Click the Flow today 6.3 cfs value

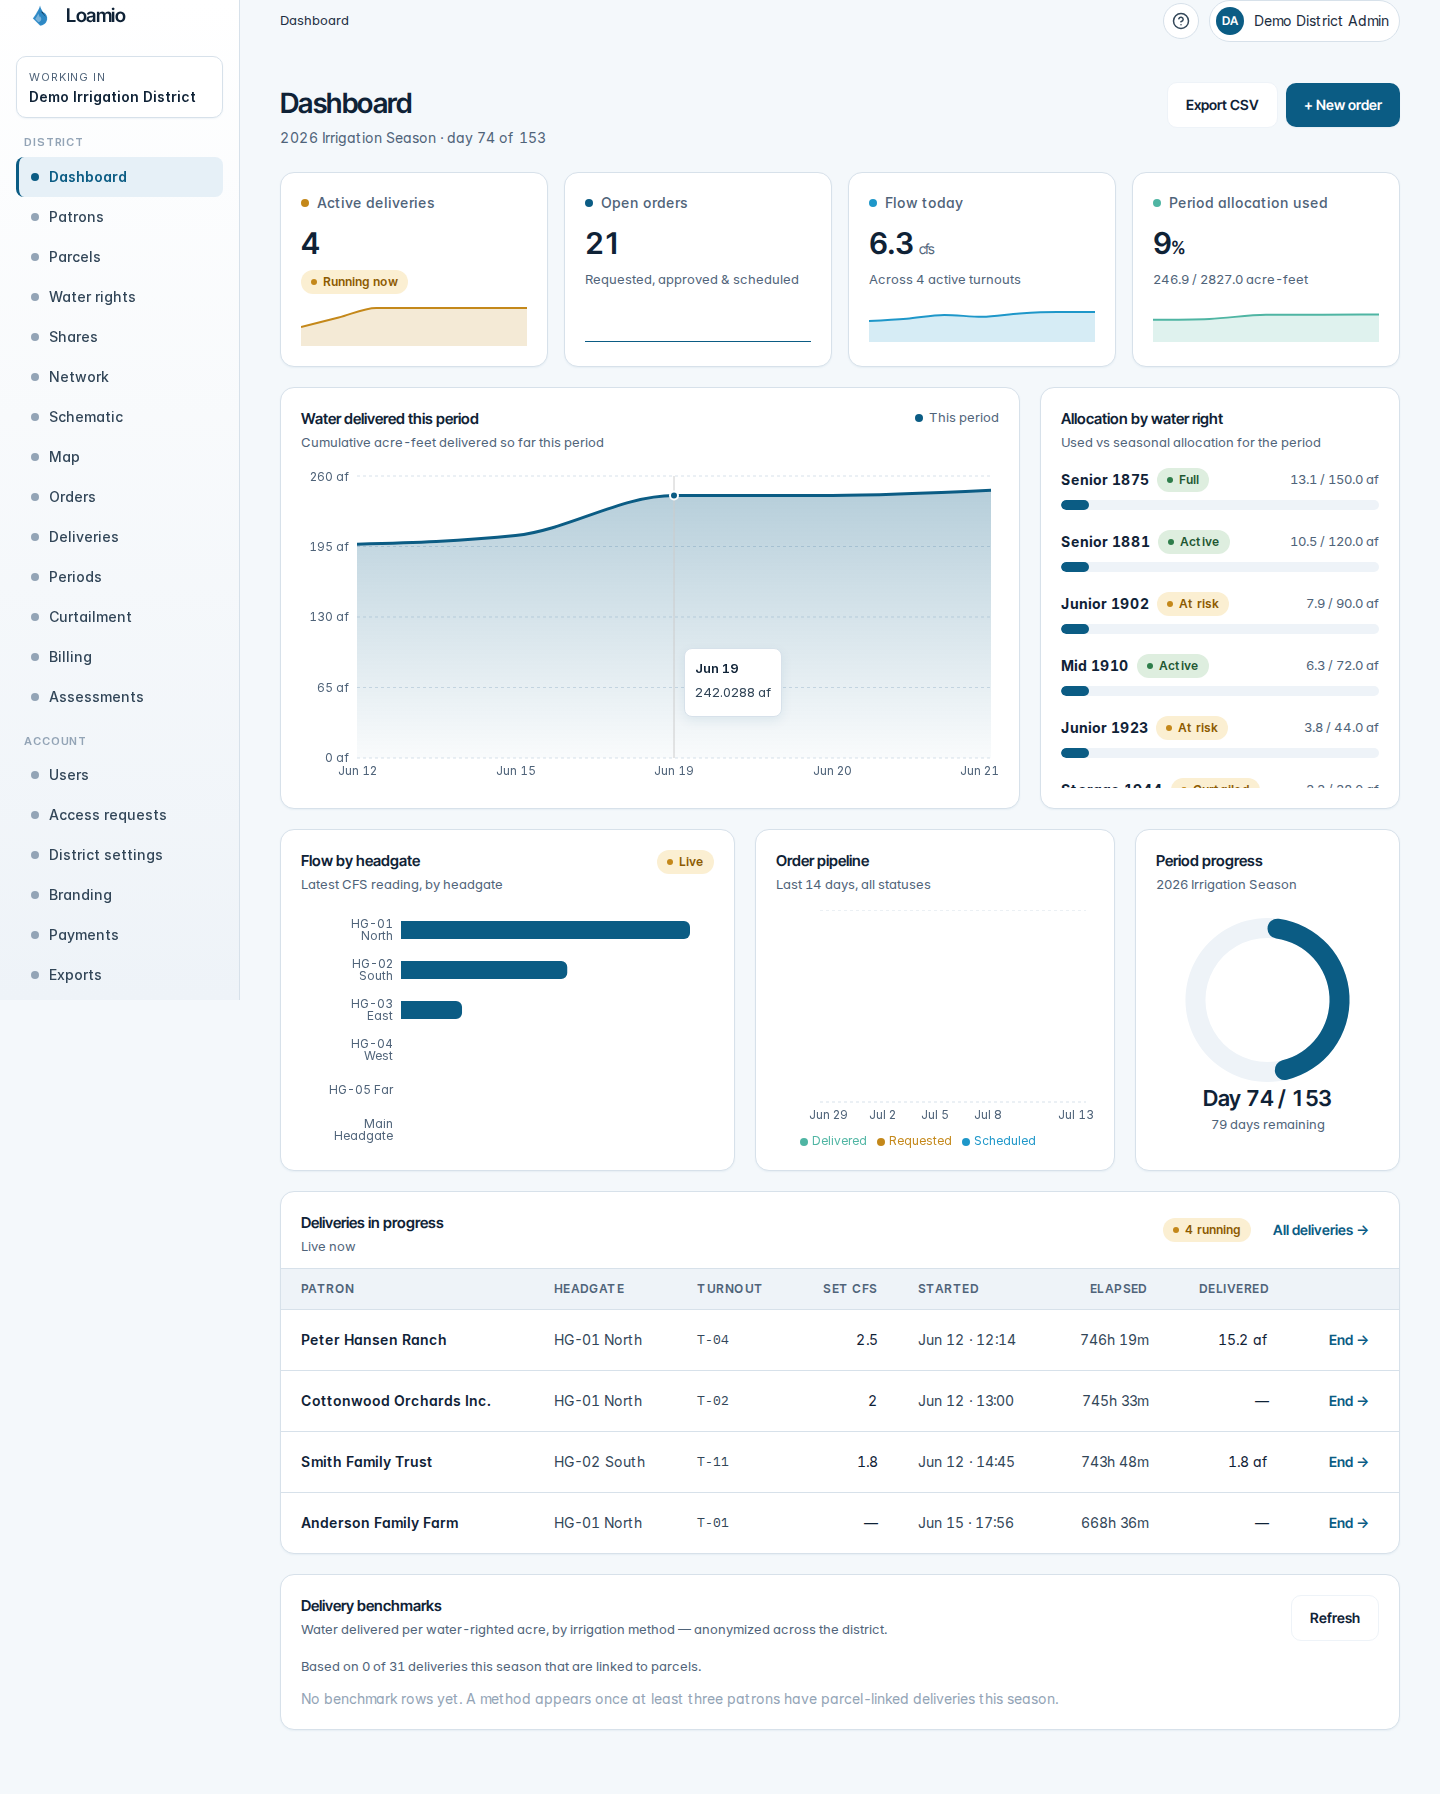(902, 244)
